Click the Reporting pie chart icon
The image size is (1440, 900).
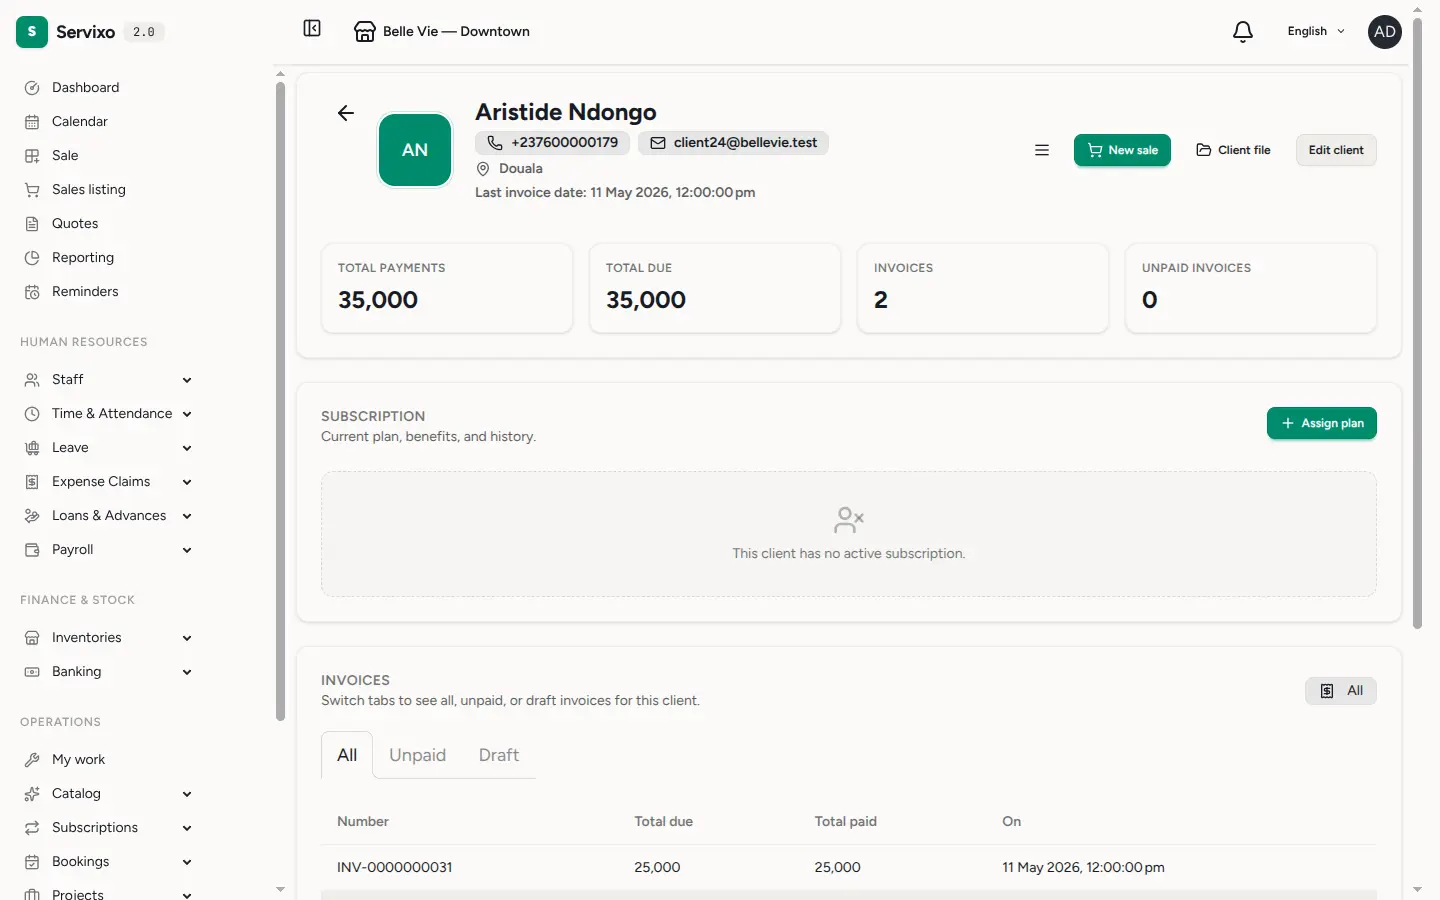coord(32,258)
